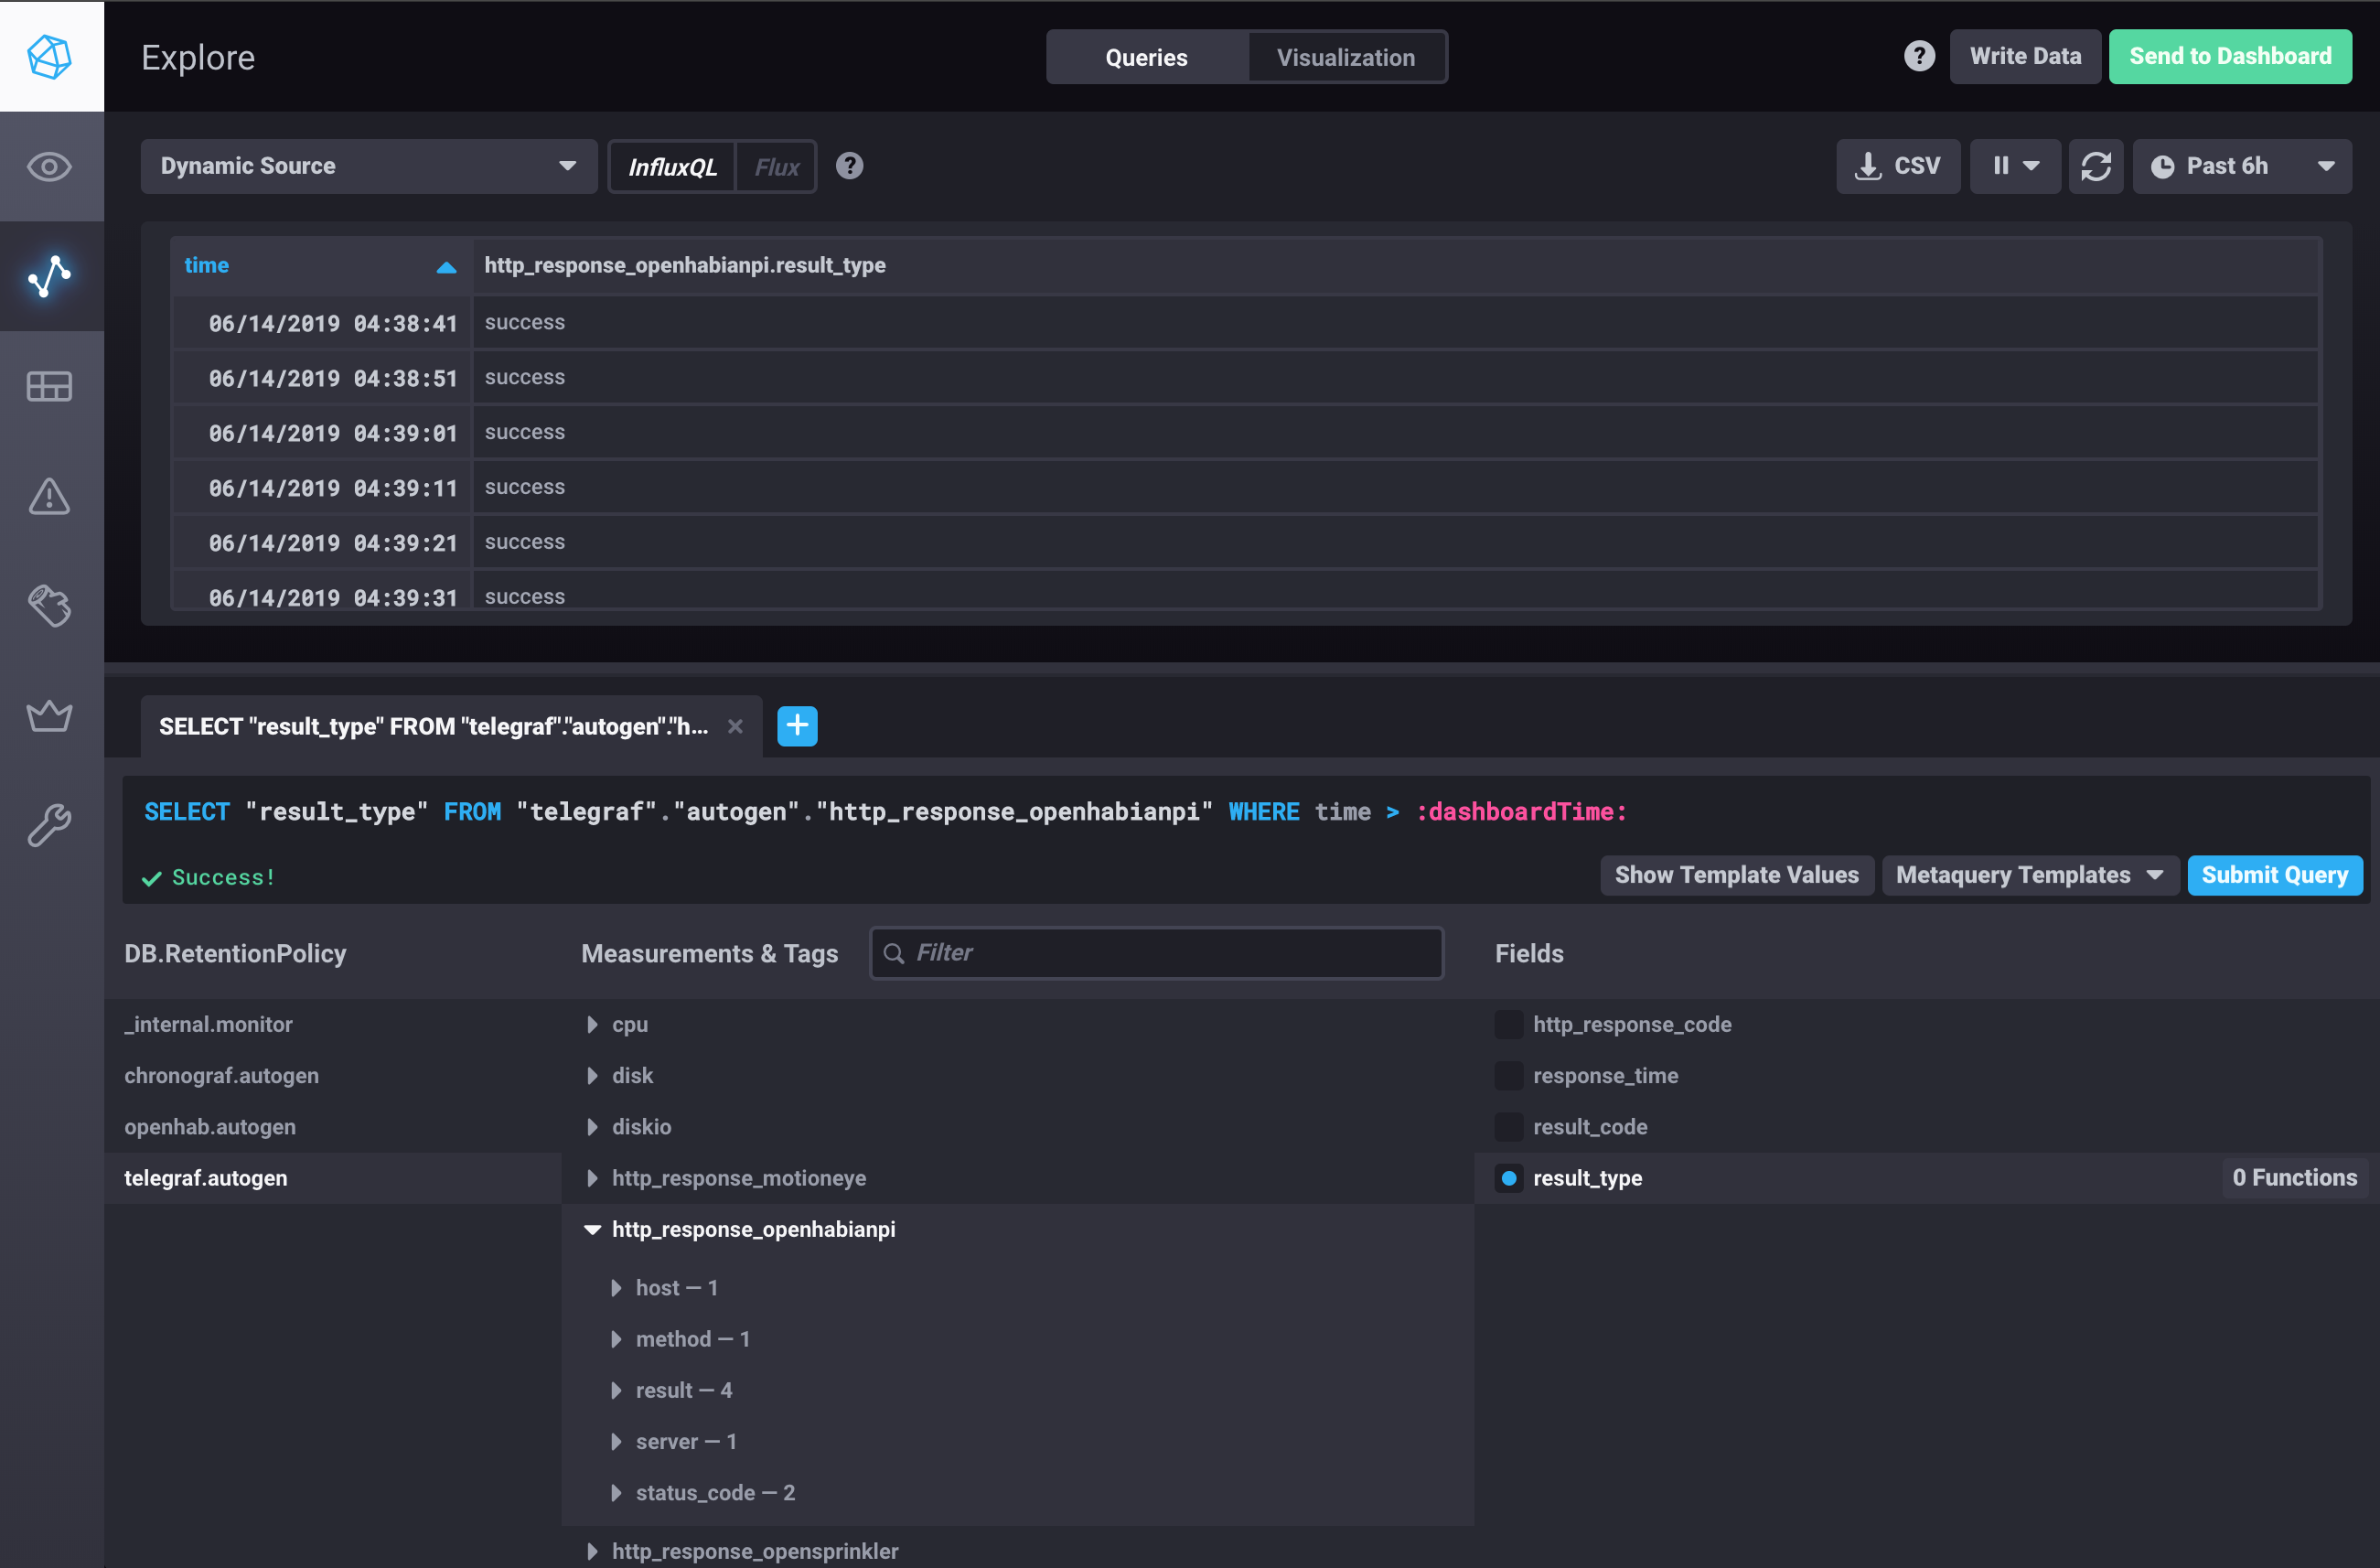This screenshot has width=2380, height=1568.
Task: Deselect the result_type field
Action: [x=1508, y=1178]
